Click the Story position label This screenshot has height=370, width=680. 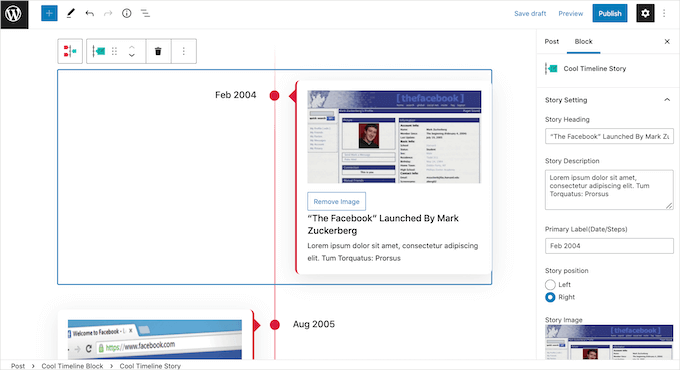coord(566,271)
